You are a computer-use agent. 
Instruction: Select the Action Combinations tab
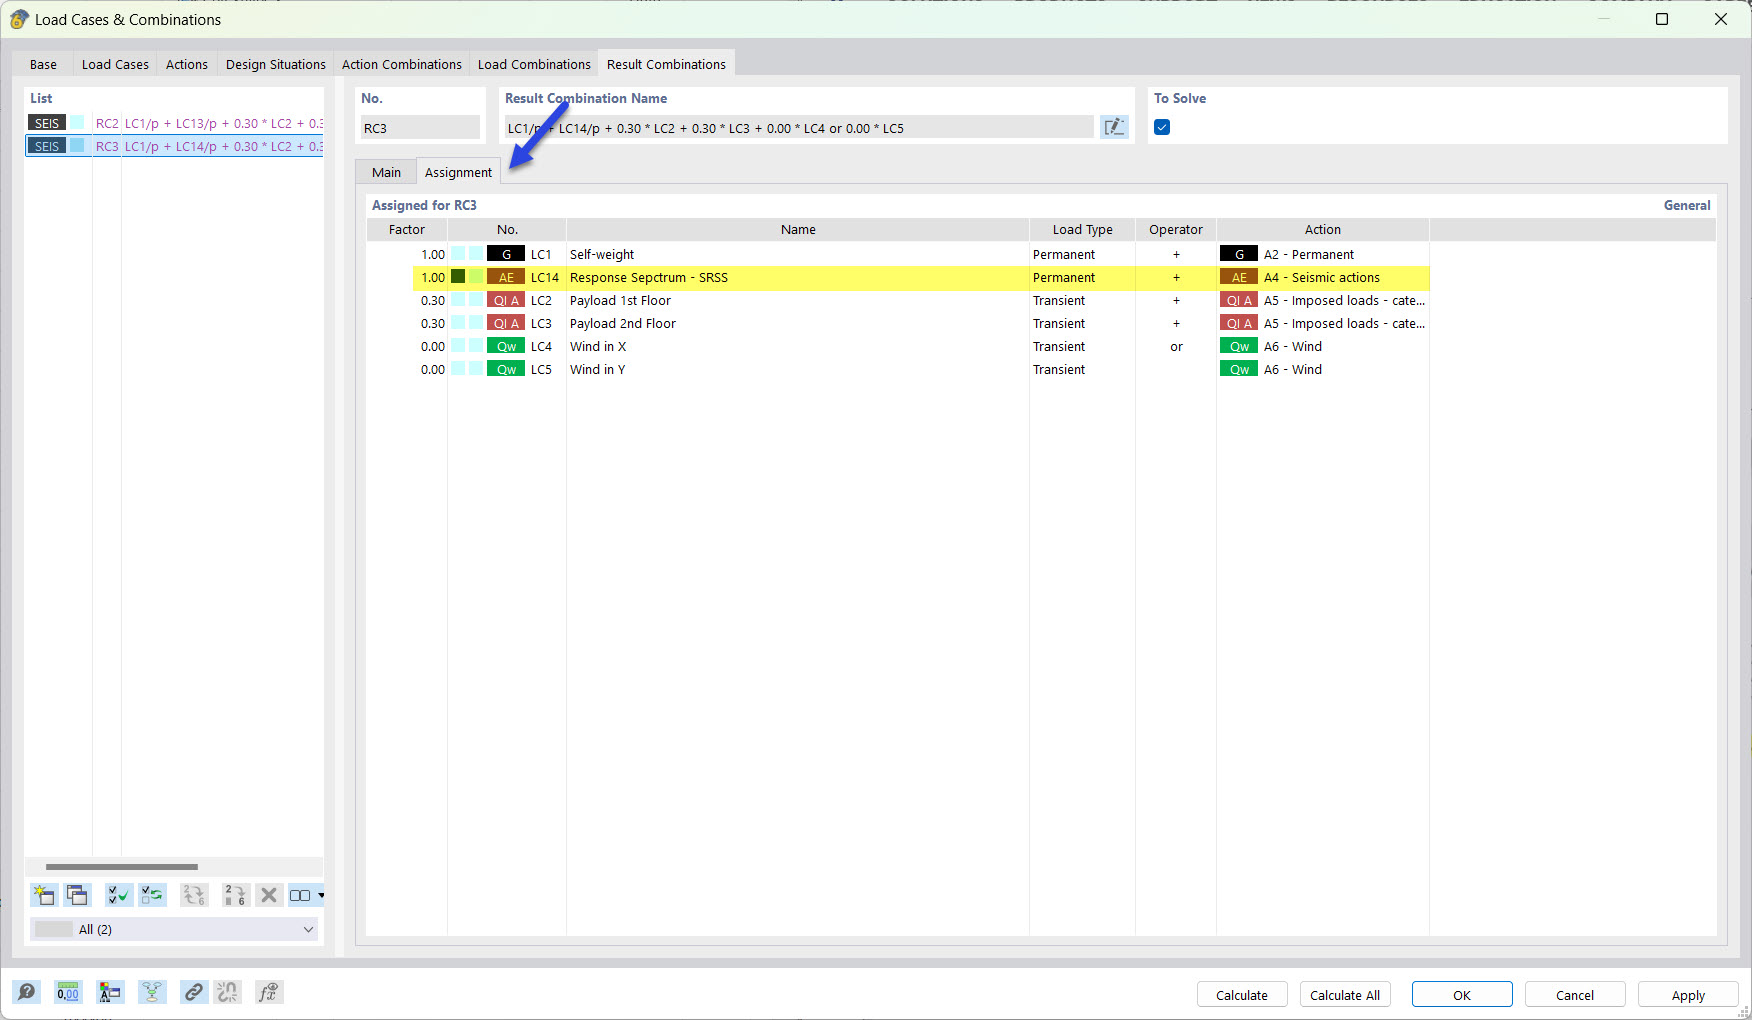click(x=402, y=64)
